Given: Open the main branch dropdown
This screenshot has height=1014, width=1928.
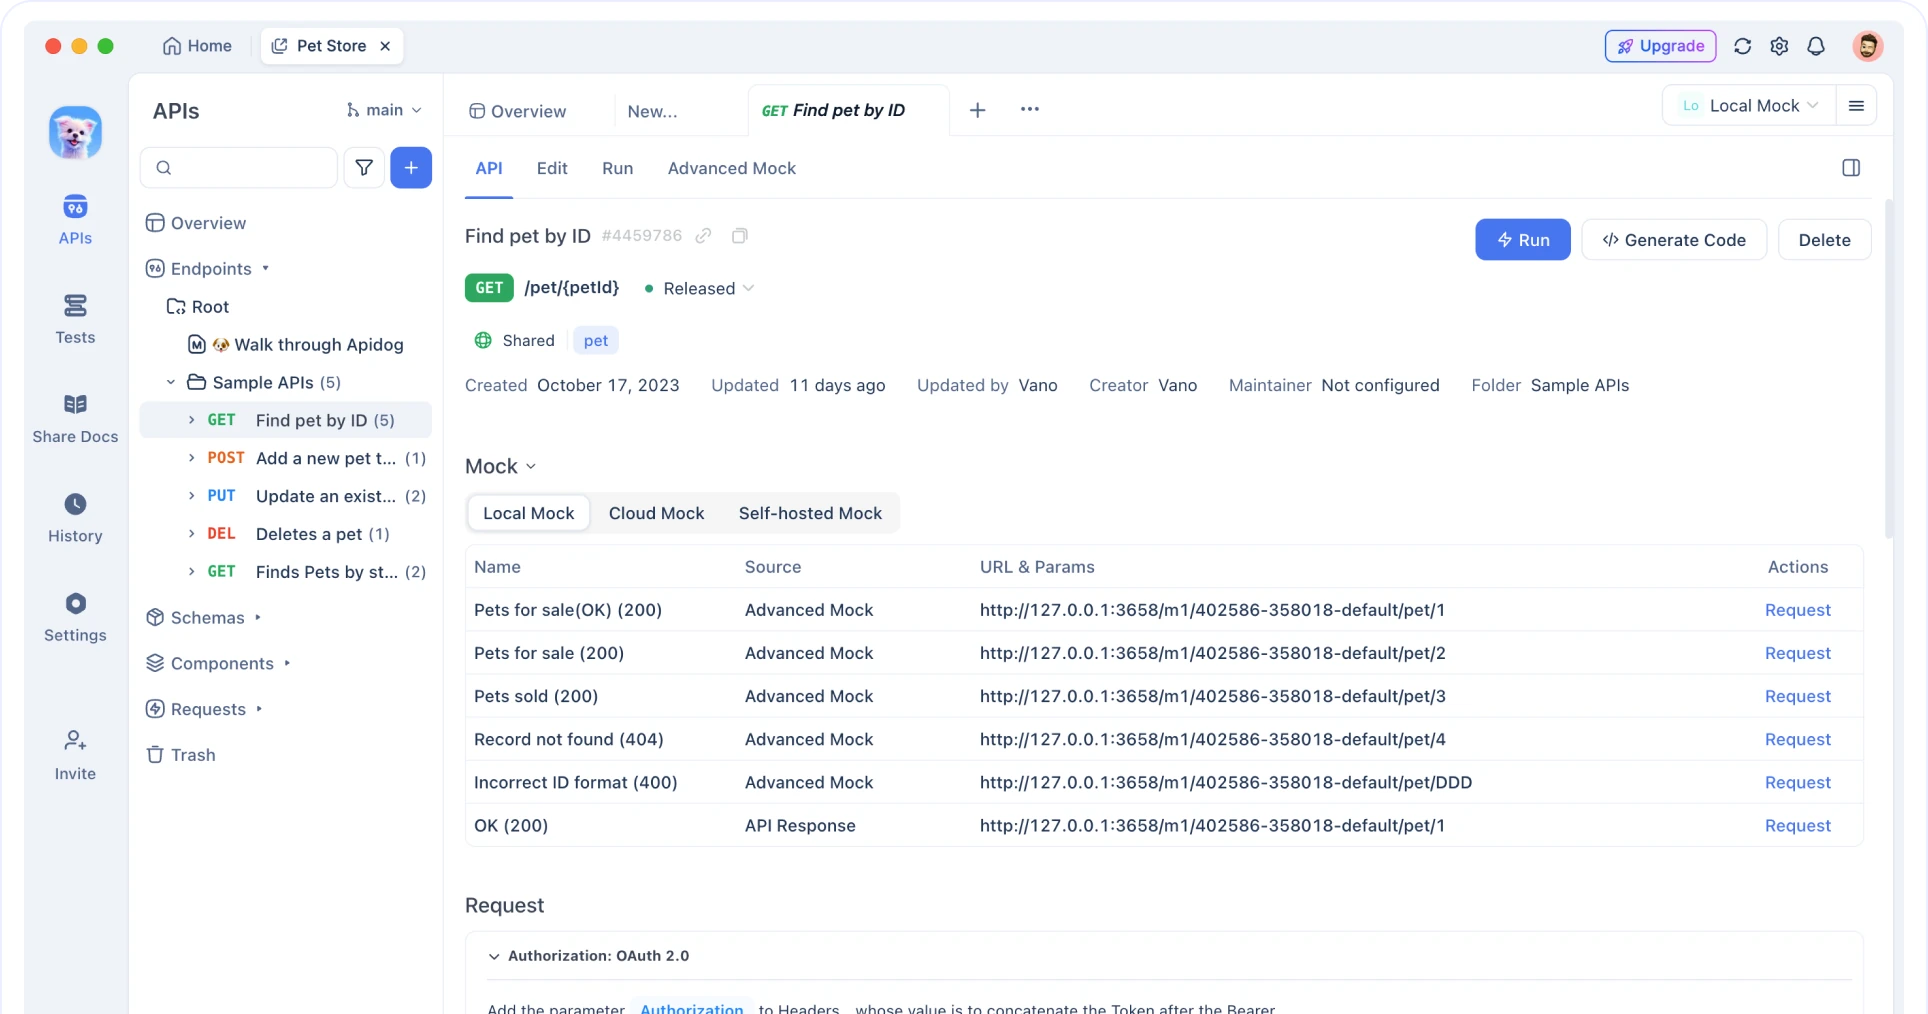Looking at the screenshot, I should [x=384, y=110].
